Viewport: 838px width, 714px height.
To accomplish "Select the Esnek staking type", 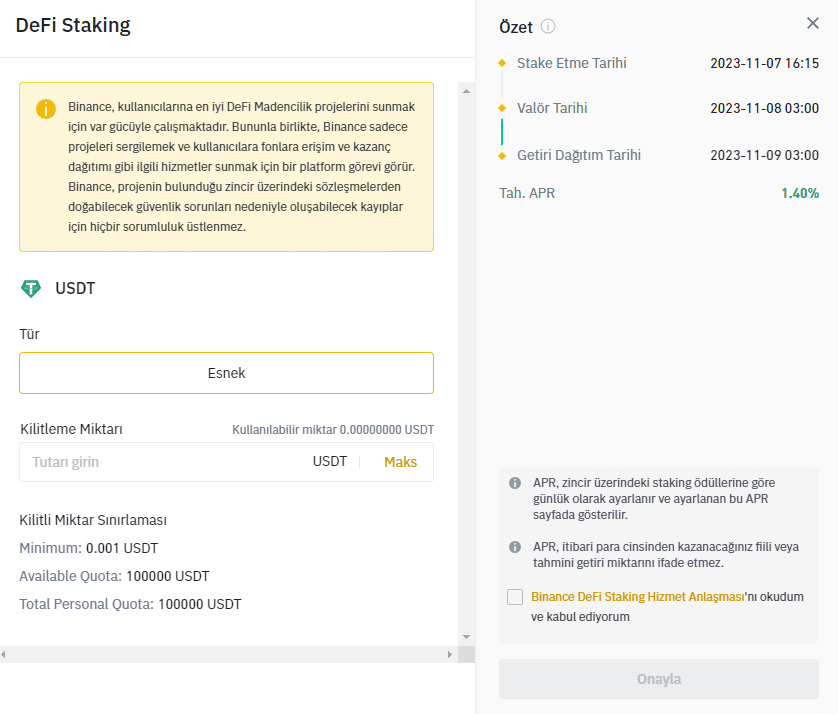I will (226, 373).
